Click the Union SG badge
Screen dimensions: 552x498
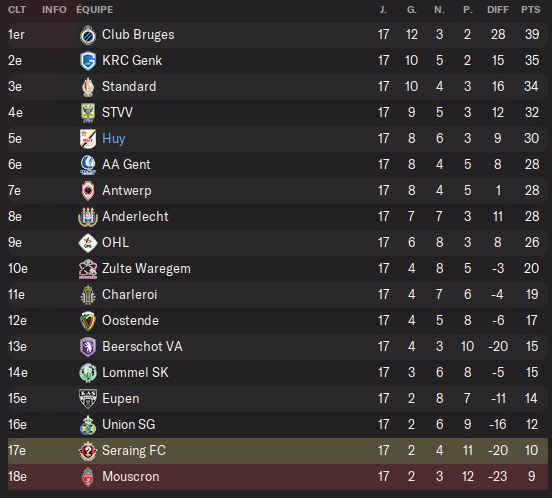pyautogui.click(x=88, y=425)
